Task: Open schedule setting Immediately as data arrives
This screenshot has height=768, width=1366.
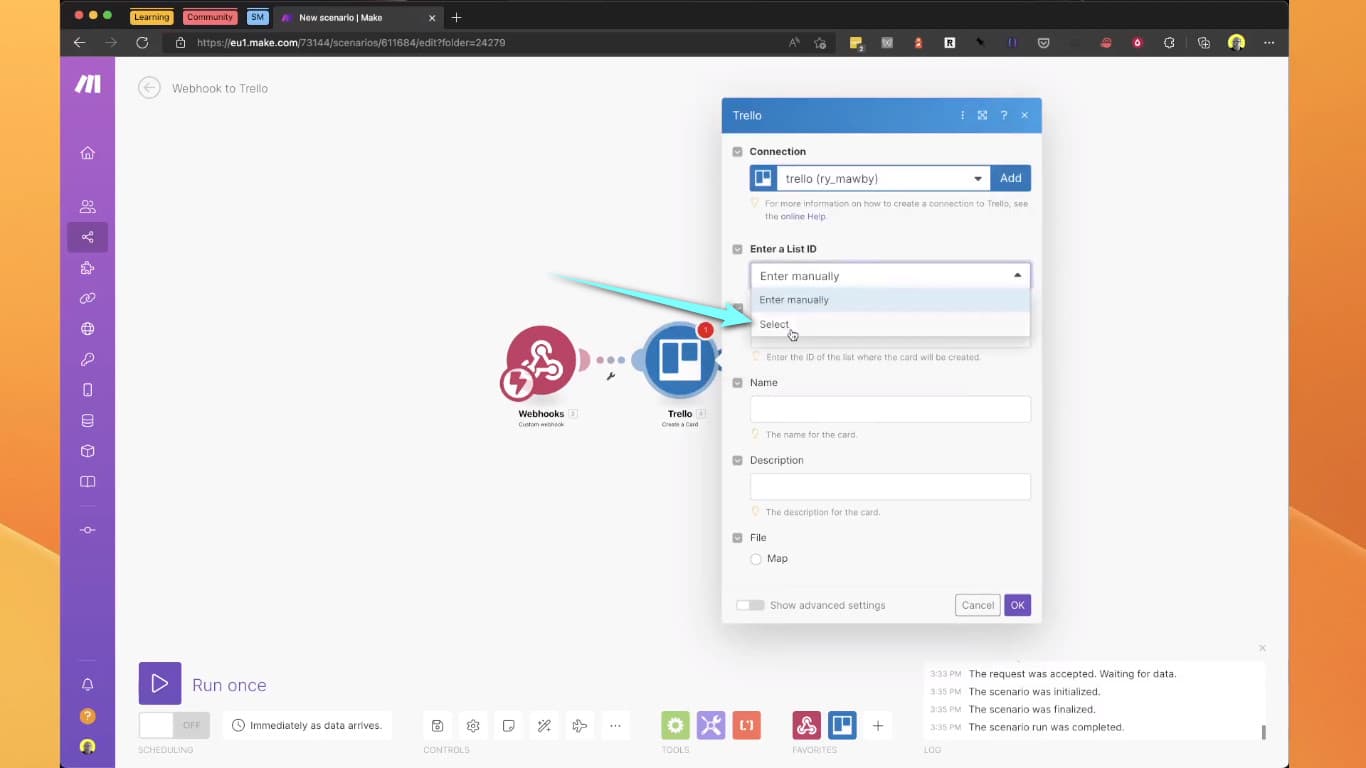Action: [308, 725]
